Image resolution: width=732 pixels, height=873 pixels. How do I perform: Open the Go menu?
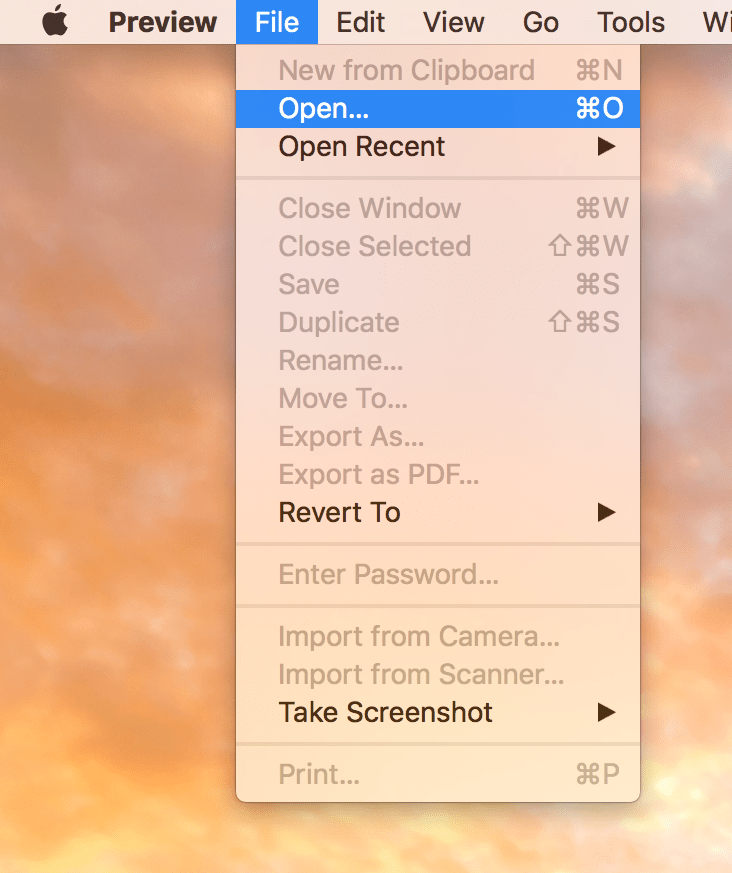tap(540, 22)
